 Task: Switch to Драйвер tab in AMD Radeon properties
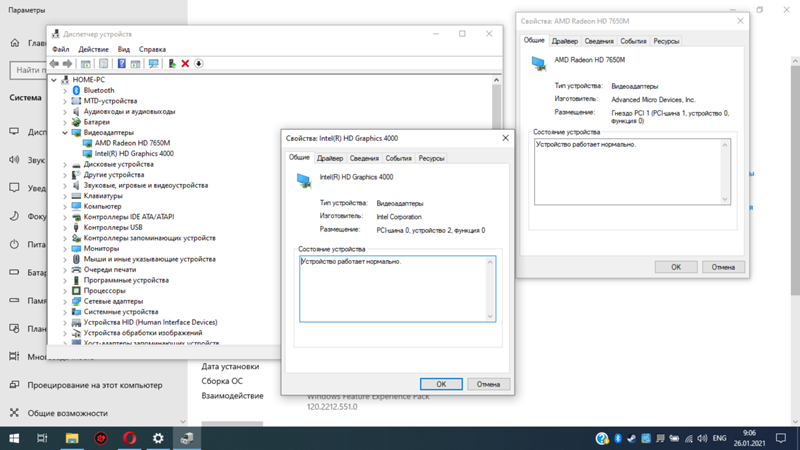coord(564,41)
